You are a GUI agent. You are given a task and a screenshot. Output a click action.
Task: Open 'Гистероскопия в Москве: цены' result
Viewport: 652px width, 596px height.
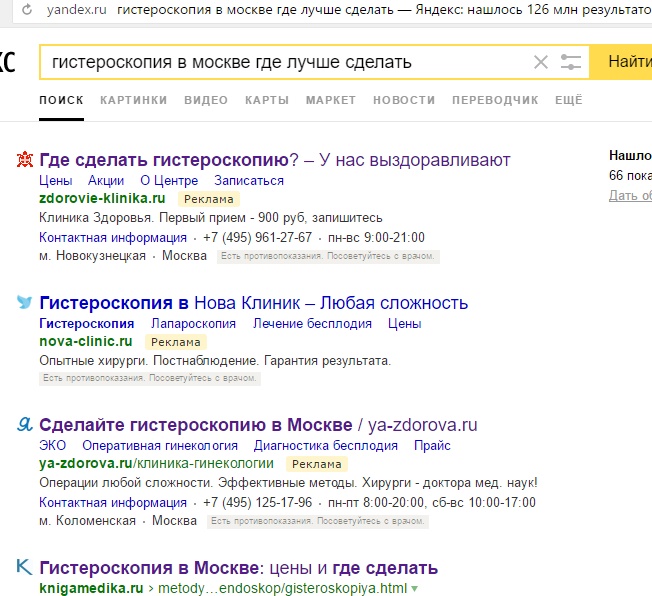(238, 567)
